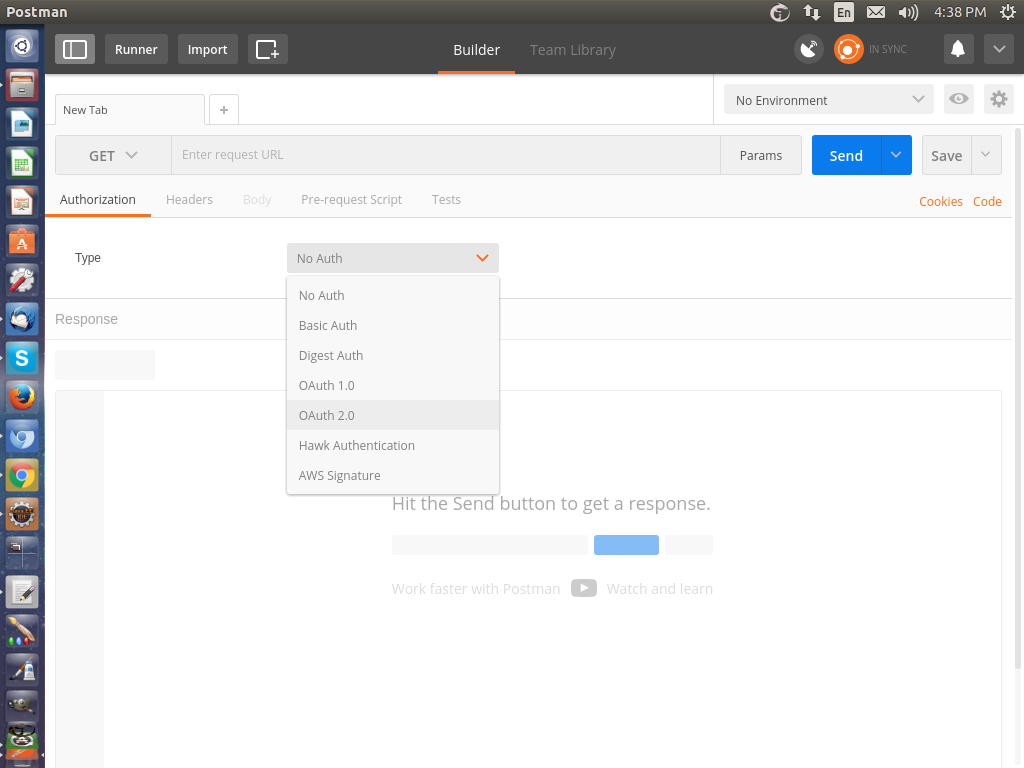
Task: Choose OAuth 2.0 from the list
Action: (x=392, y=415)
